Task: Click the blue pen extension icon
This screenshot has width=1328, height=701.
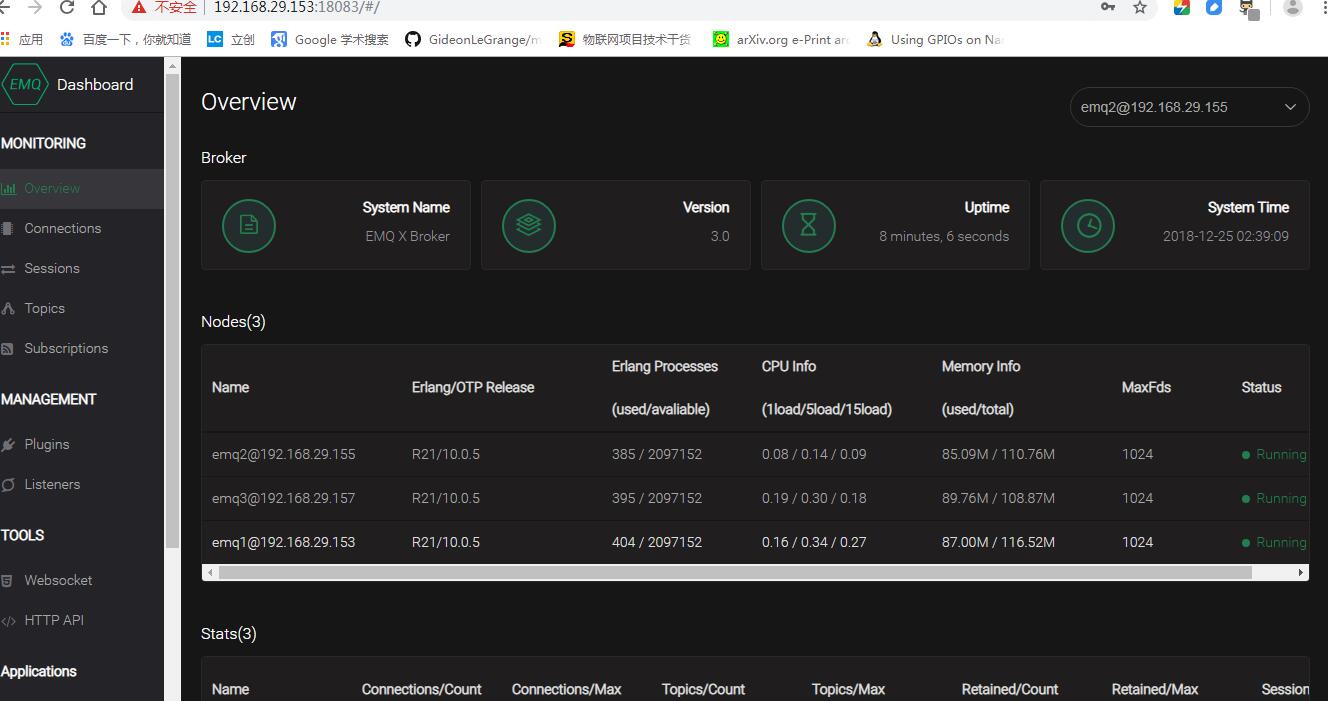Action: click(1214, 7)
